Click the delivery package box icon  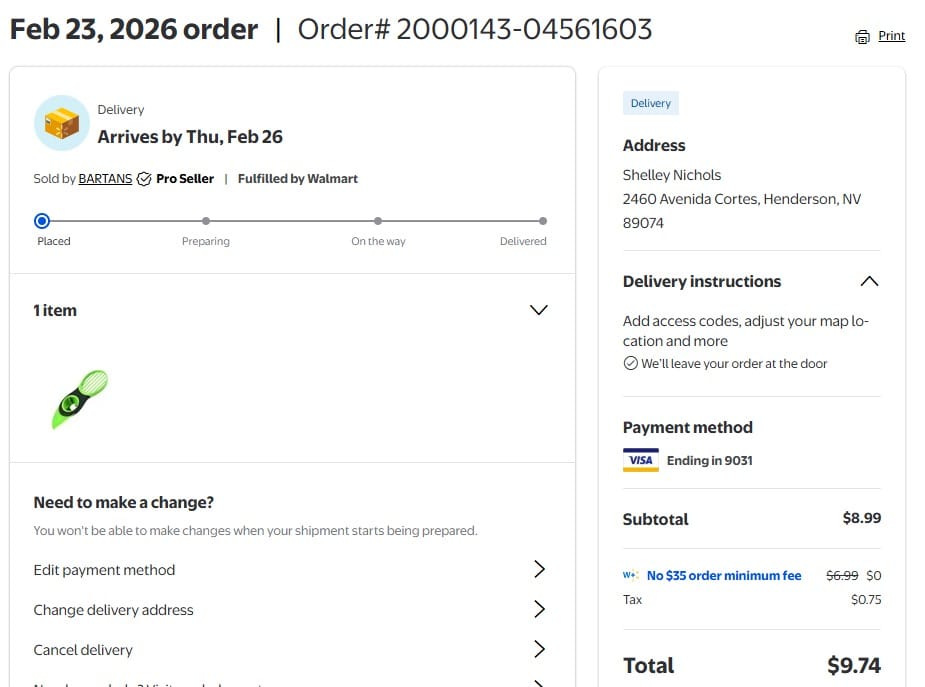pyautogui.click(x=62, y=124)
